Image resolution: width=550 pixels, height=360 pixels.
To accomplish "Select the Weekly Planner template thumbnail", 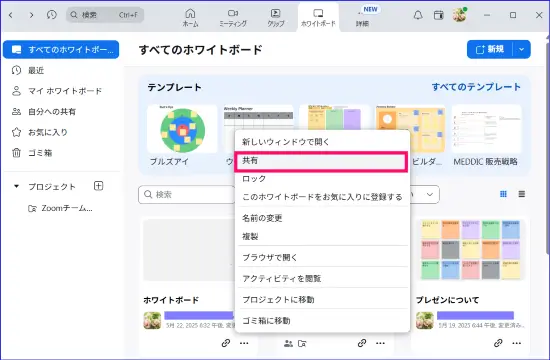I will [259, 118].
